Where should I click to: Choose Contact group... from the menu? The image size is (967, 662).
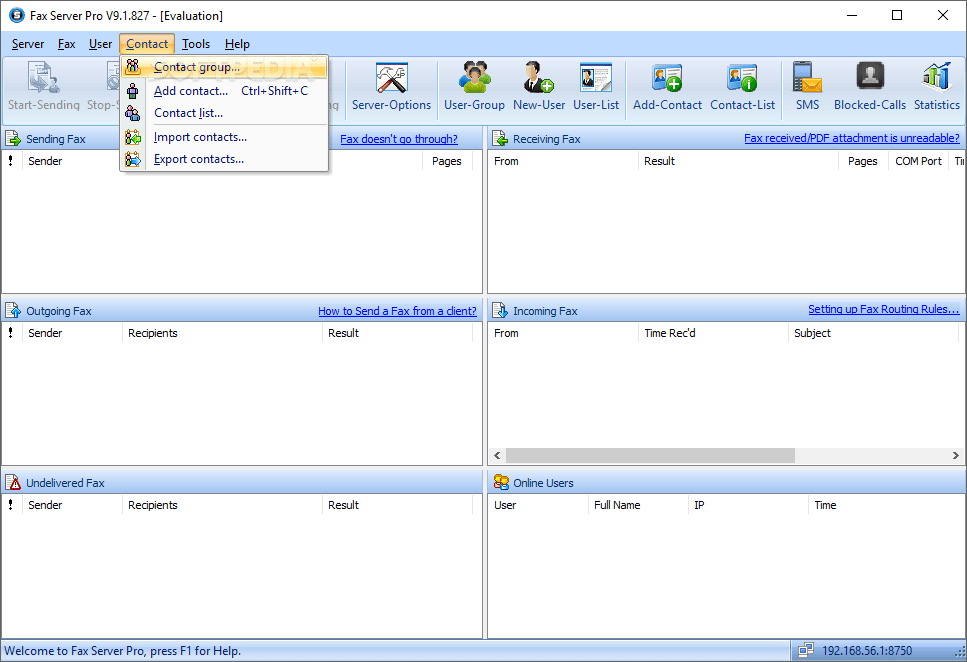point(224,67)
